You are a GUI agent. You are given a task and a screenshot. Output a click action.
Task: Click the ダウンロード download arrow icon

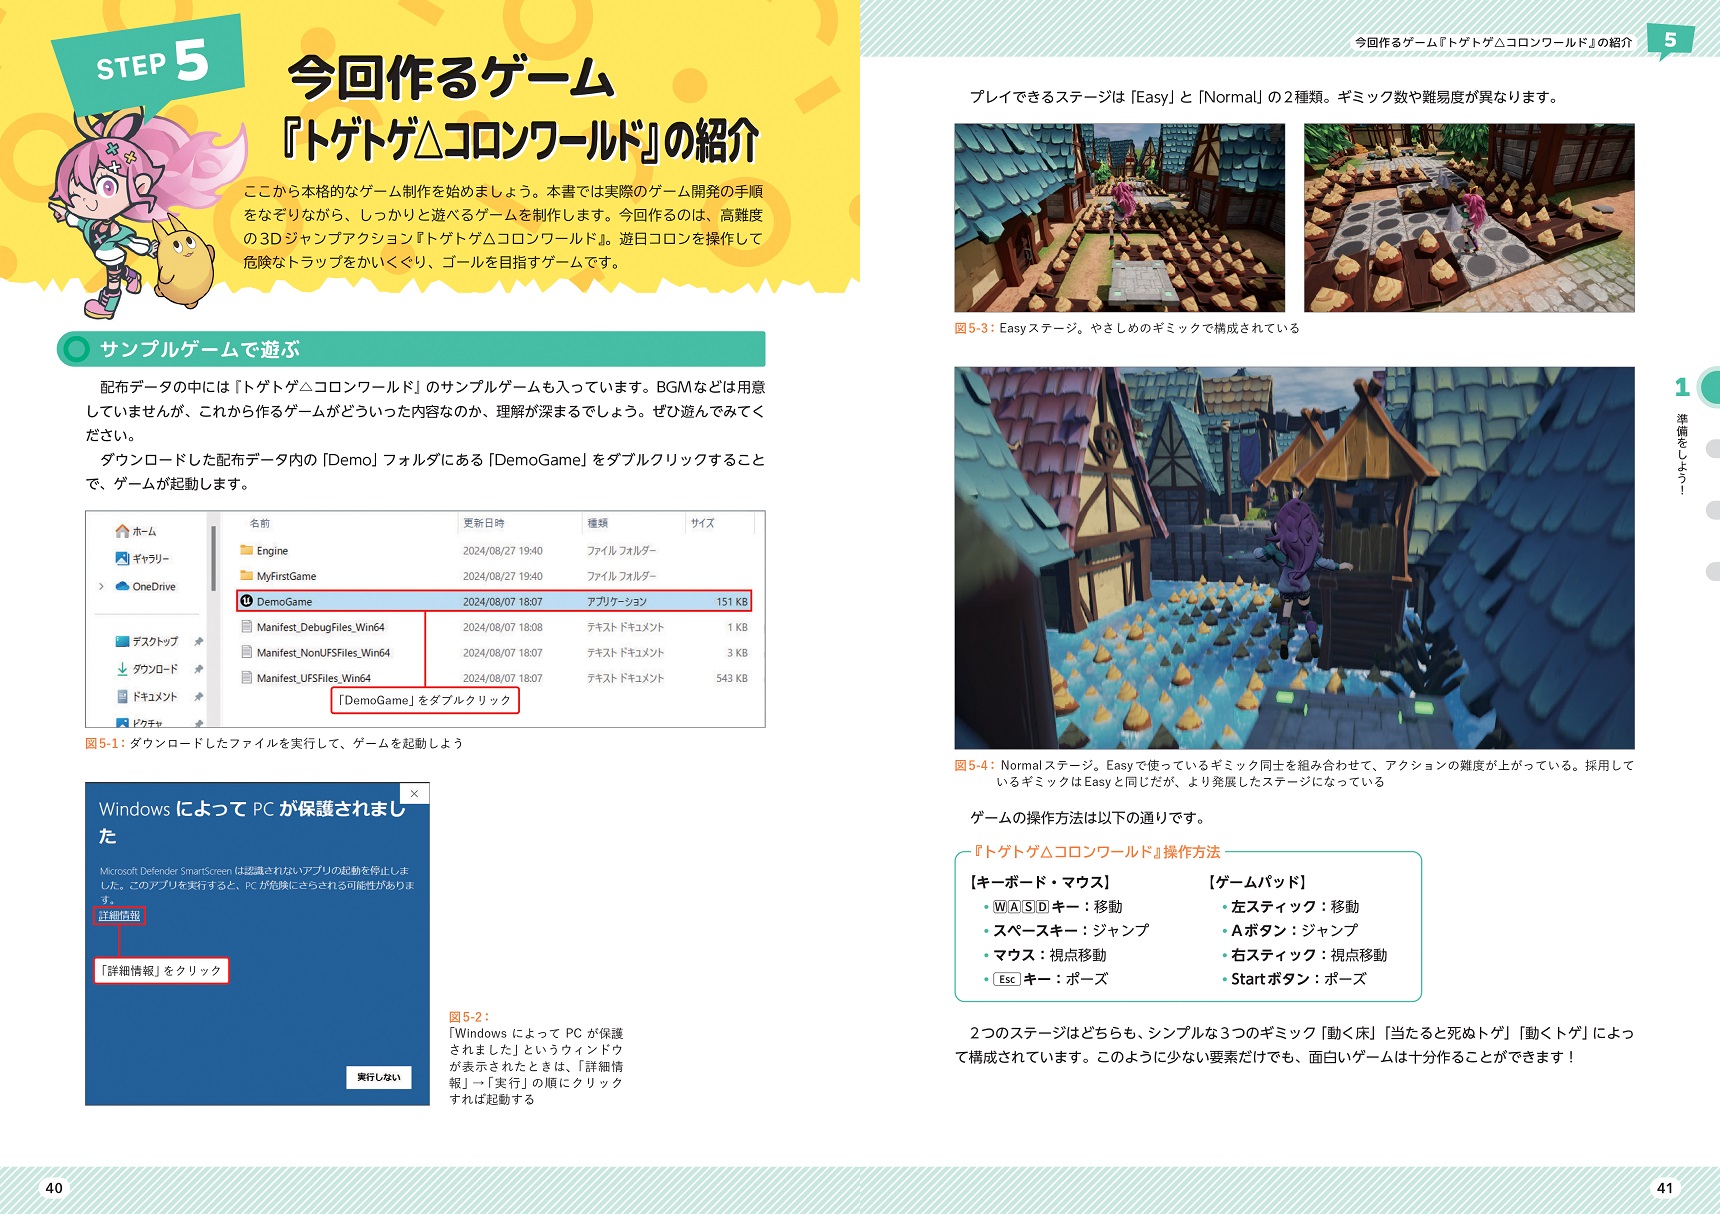point(122,669)
